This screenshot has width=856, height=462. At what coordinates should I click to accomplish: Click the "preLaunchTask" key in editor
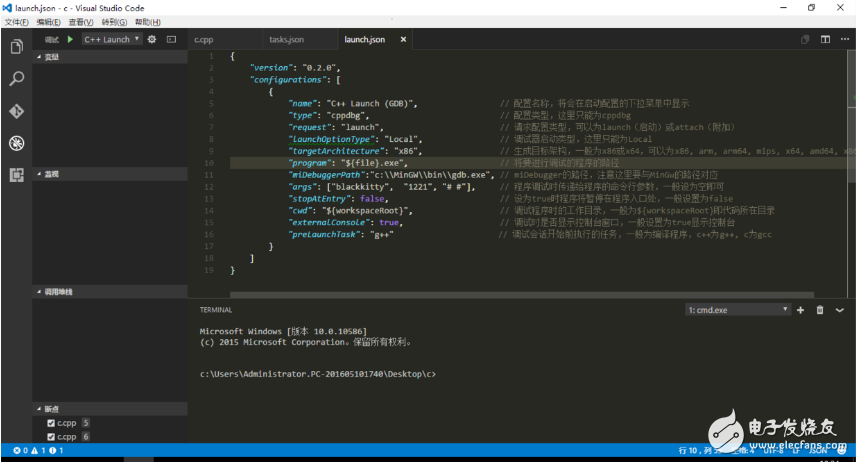325,234
